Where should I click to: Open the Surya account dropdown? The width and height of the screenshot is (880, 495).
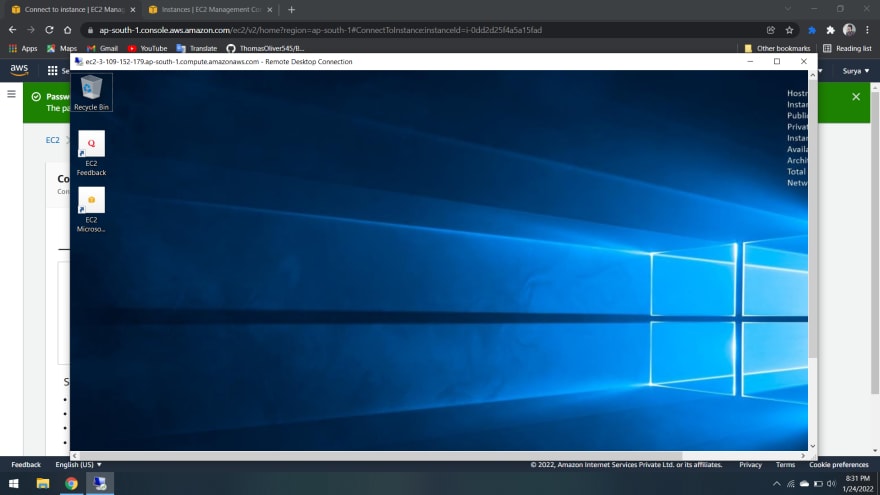856,71
